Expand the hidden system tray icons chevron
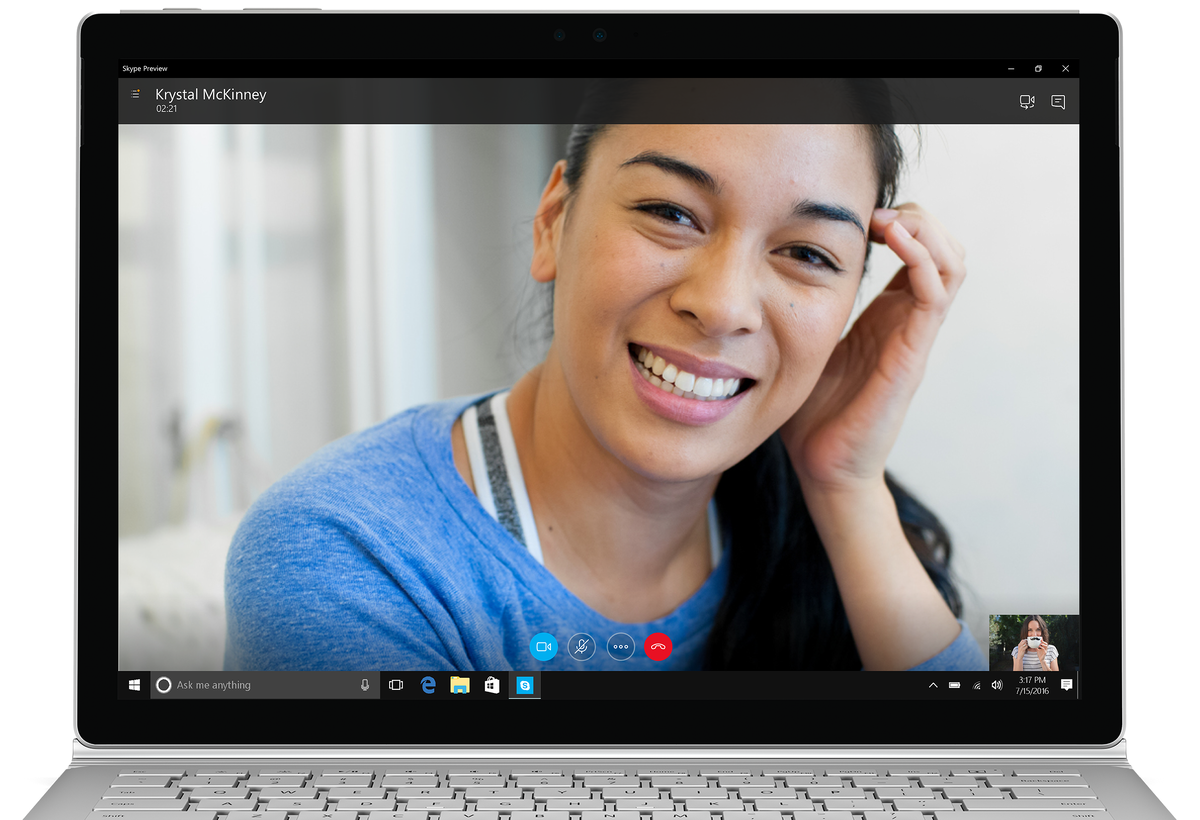The image size is (1200, 820). [933, 685]
